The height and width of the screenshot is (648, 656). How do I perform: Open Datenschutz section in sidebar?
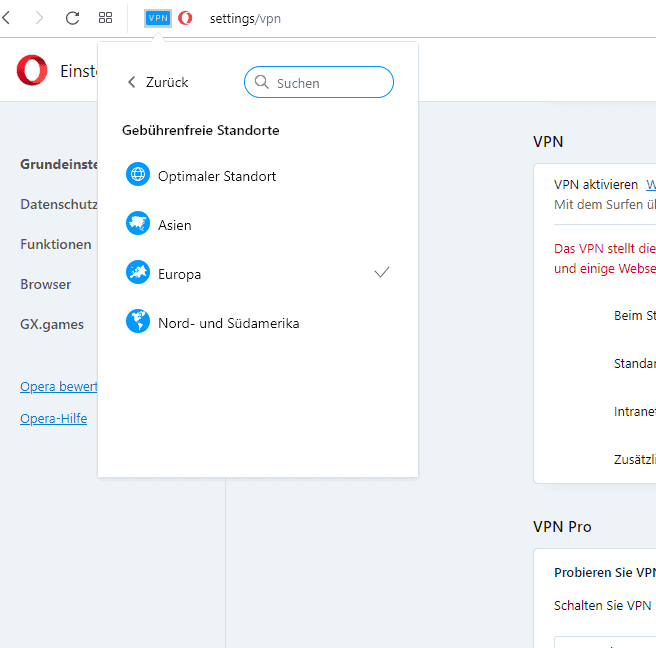tap(59, 204)
